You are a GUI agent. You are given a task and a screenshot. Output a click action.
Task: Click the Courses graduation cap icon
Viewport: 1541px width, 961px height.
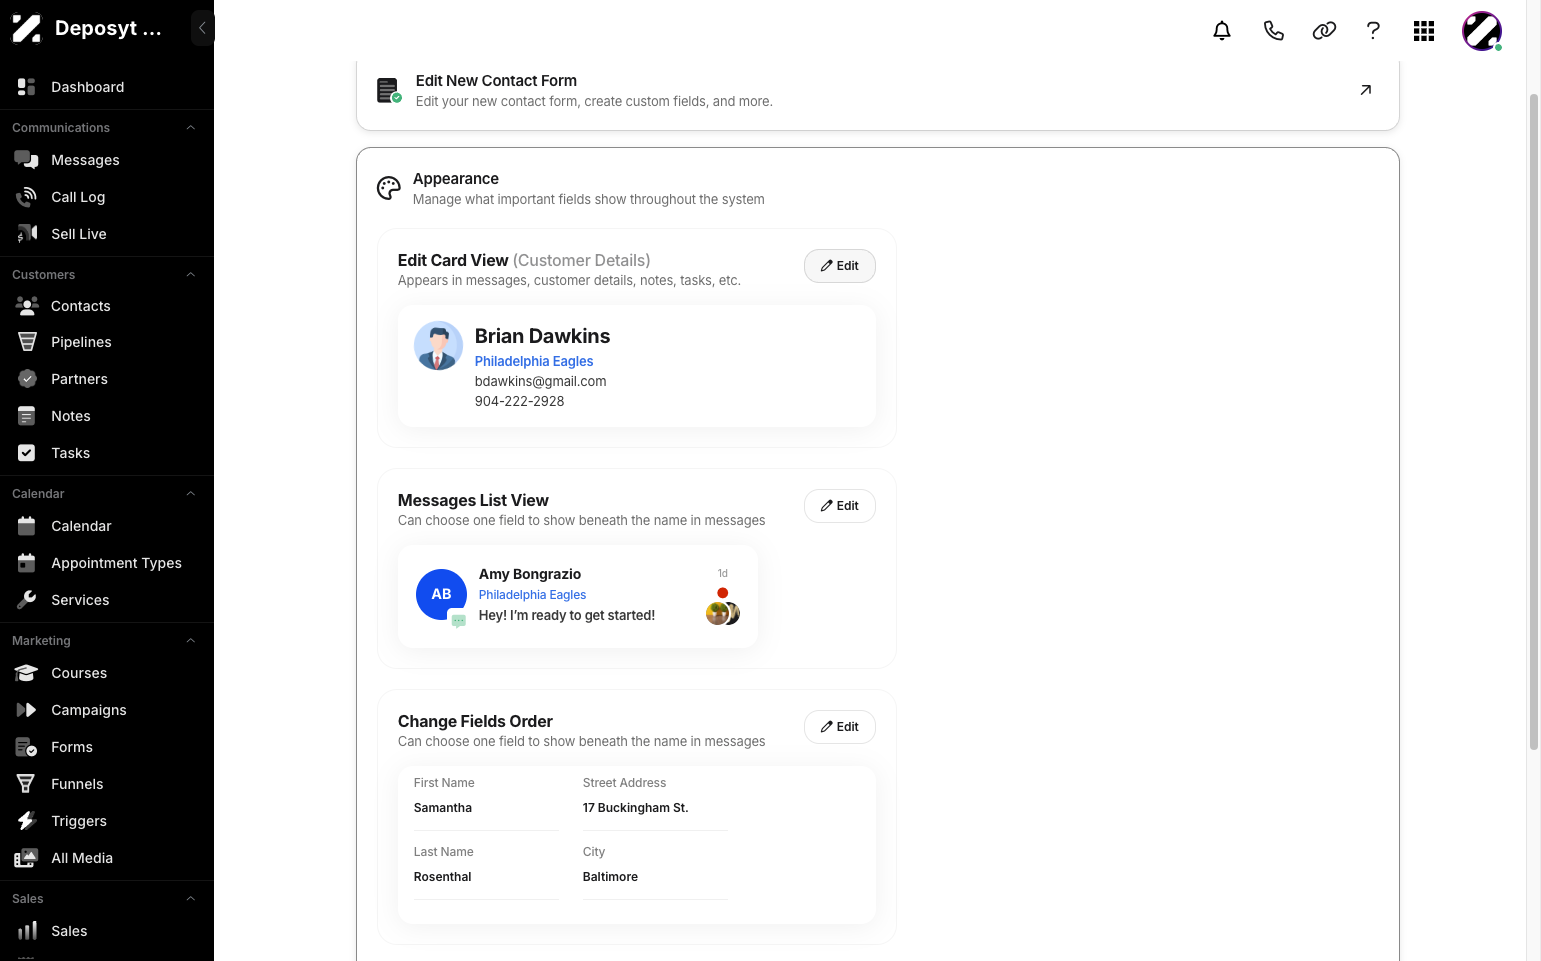pyautogui.click(x=27, y=673)
